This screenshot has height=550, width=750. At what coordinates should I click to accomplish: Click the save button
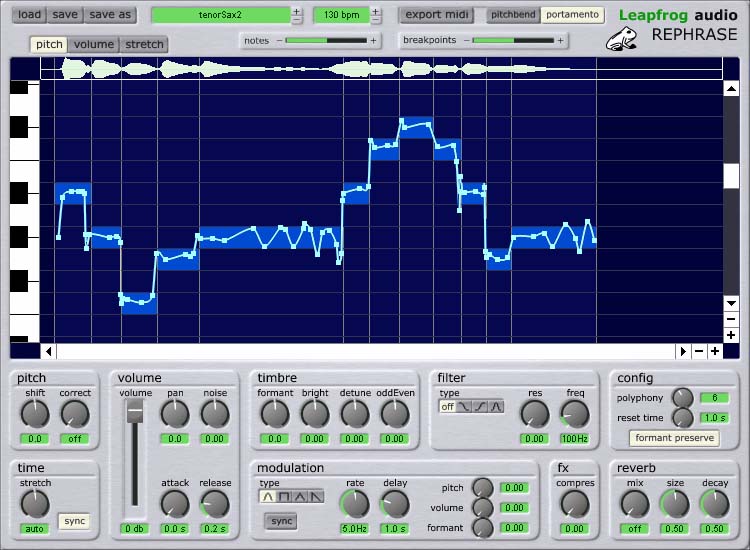click(x=65, y=15)
